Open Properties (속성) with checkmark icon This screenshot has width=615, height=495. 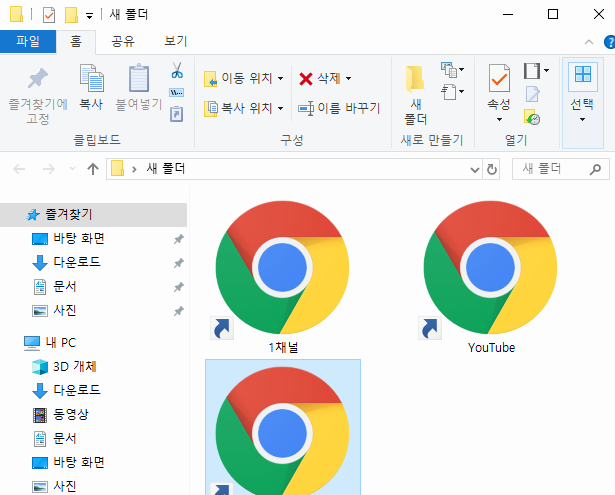(499, 78)
